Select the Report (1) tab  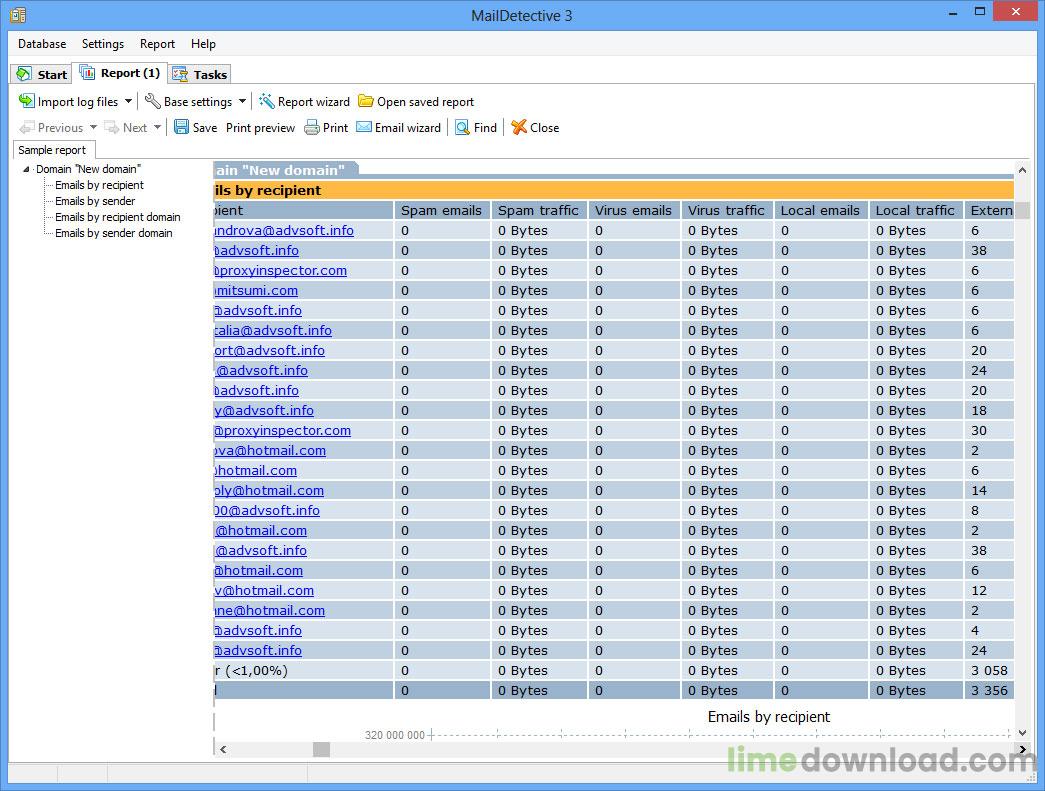pos(120,73)
